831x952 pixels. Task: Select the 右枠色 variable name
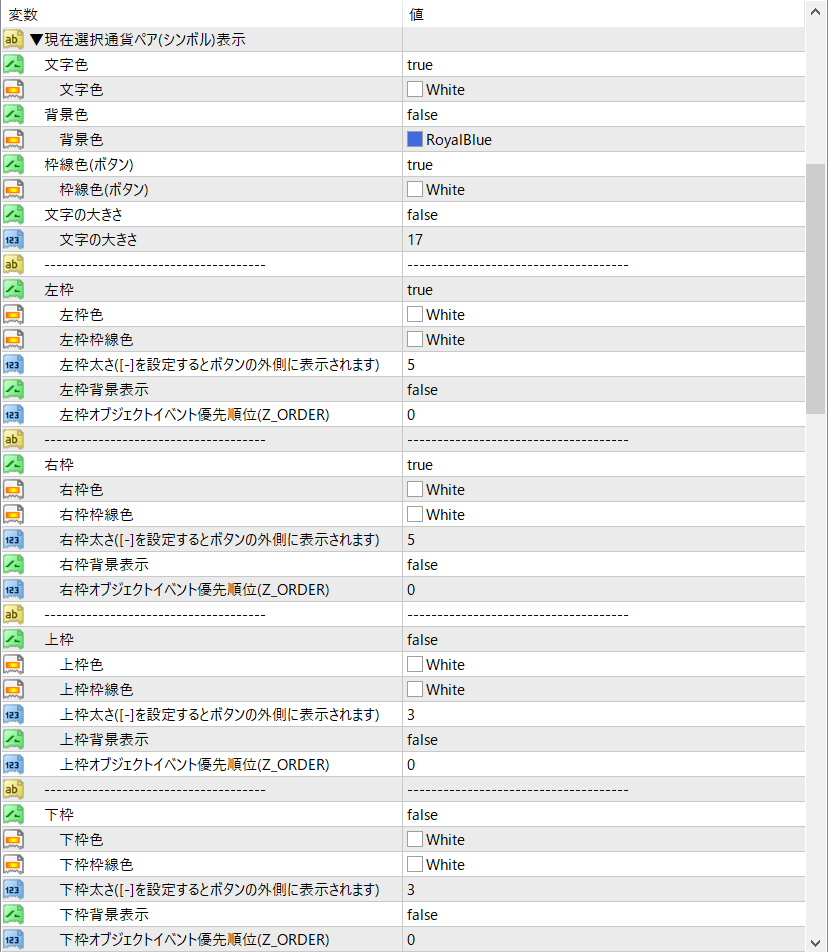81,490
